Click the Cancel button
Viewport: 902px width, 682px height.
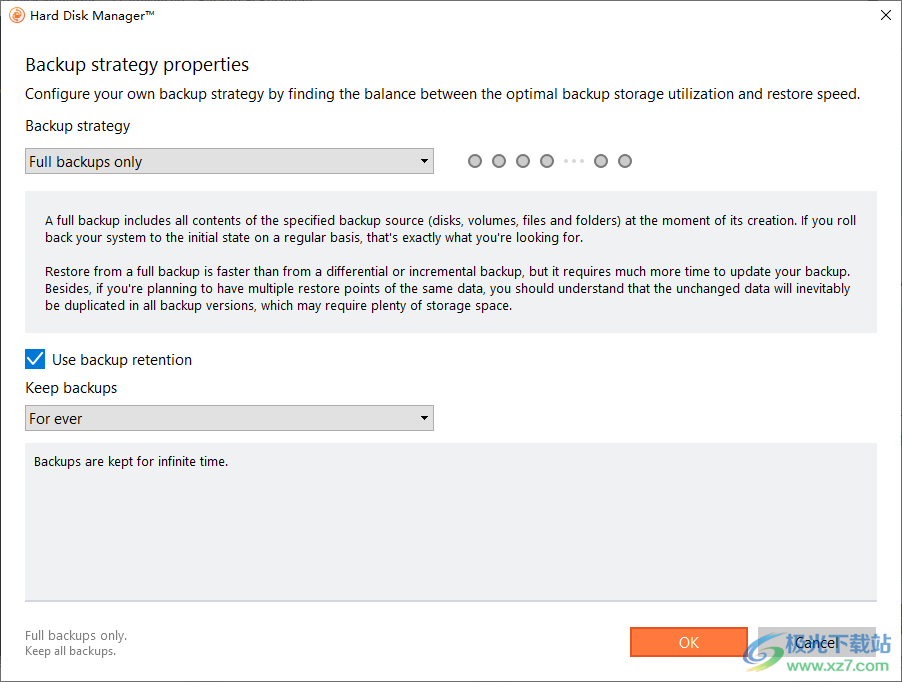pyautogui.click(x=817, y=642)
